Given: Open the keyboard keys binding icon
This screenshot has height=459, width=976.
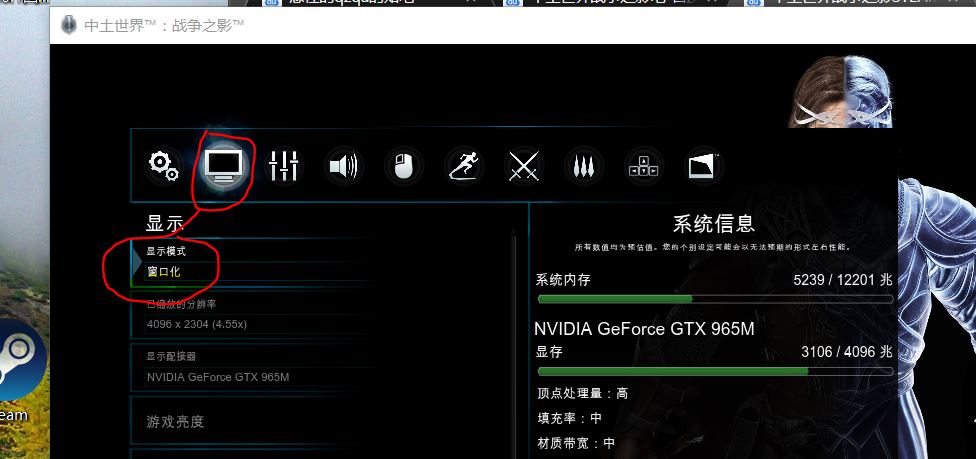Looking at the screenshot, I should pos(643,166).
